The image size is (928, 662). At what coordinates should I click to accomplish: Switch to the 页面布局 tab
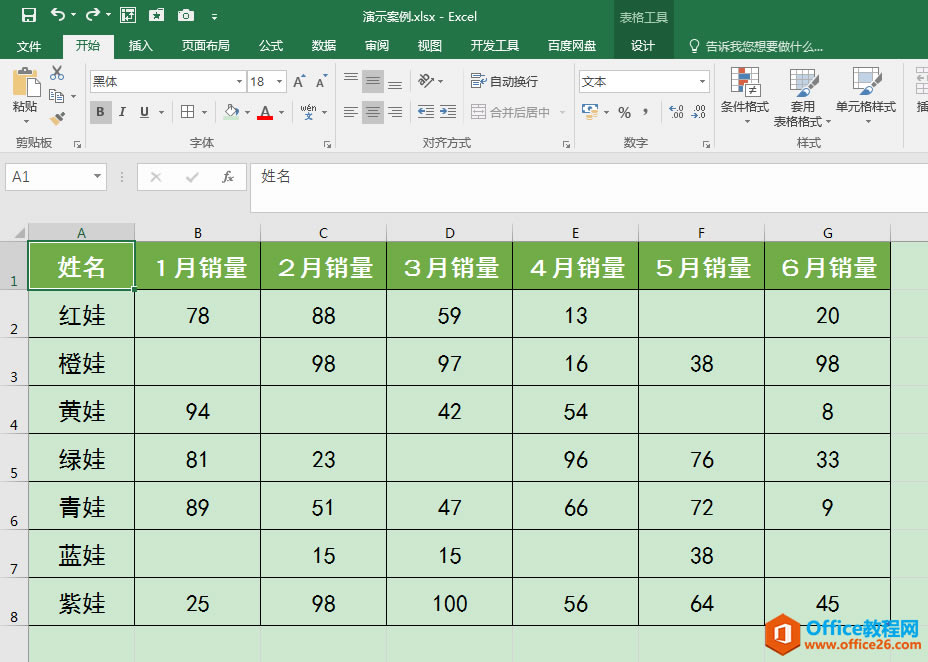tap(205, 46)
